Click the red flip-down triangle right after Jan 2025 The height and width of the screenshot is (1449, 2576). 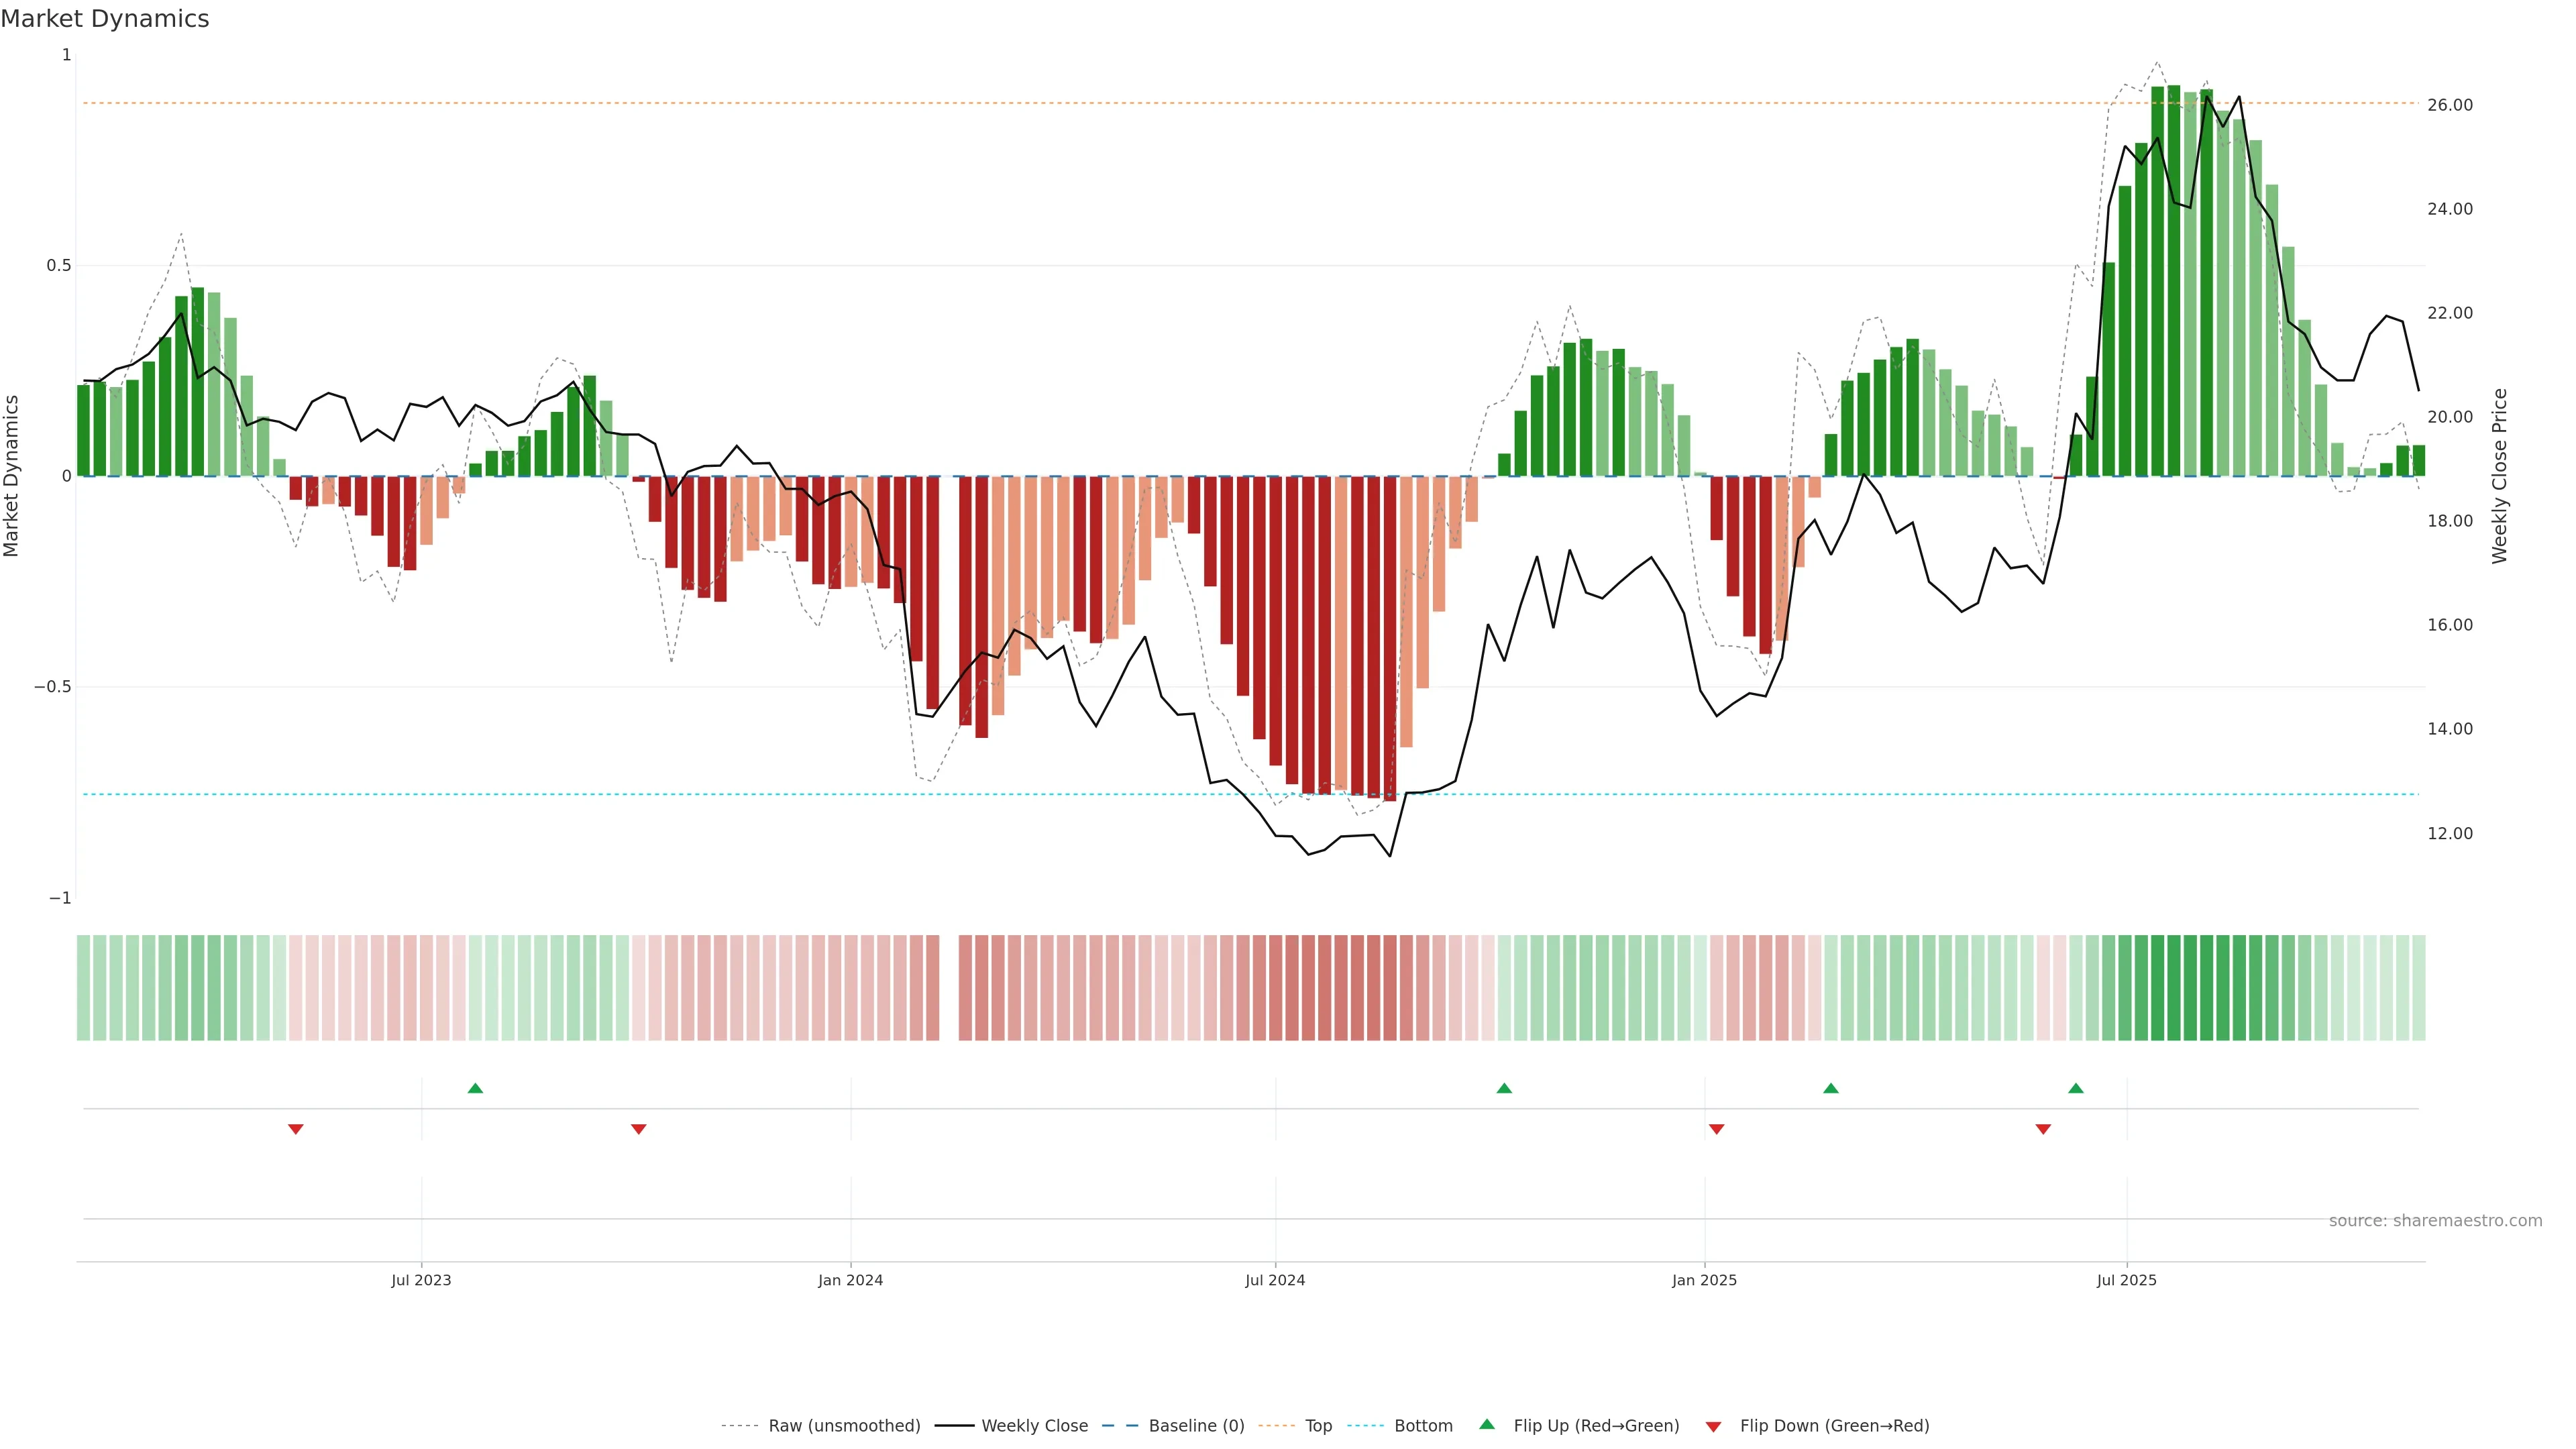(1717, 1129)
